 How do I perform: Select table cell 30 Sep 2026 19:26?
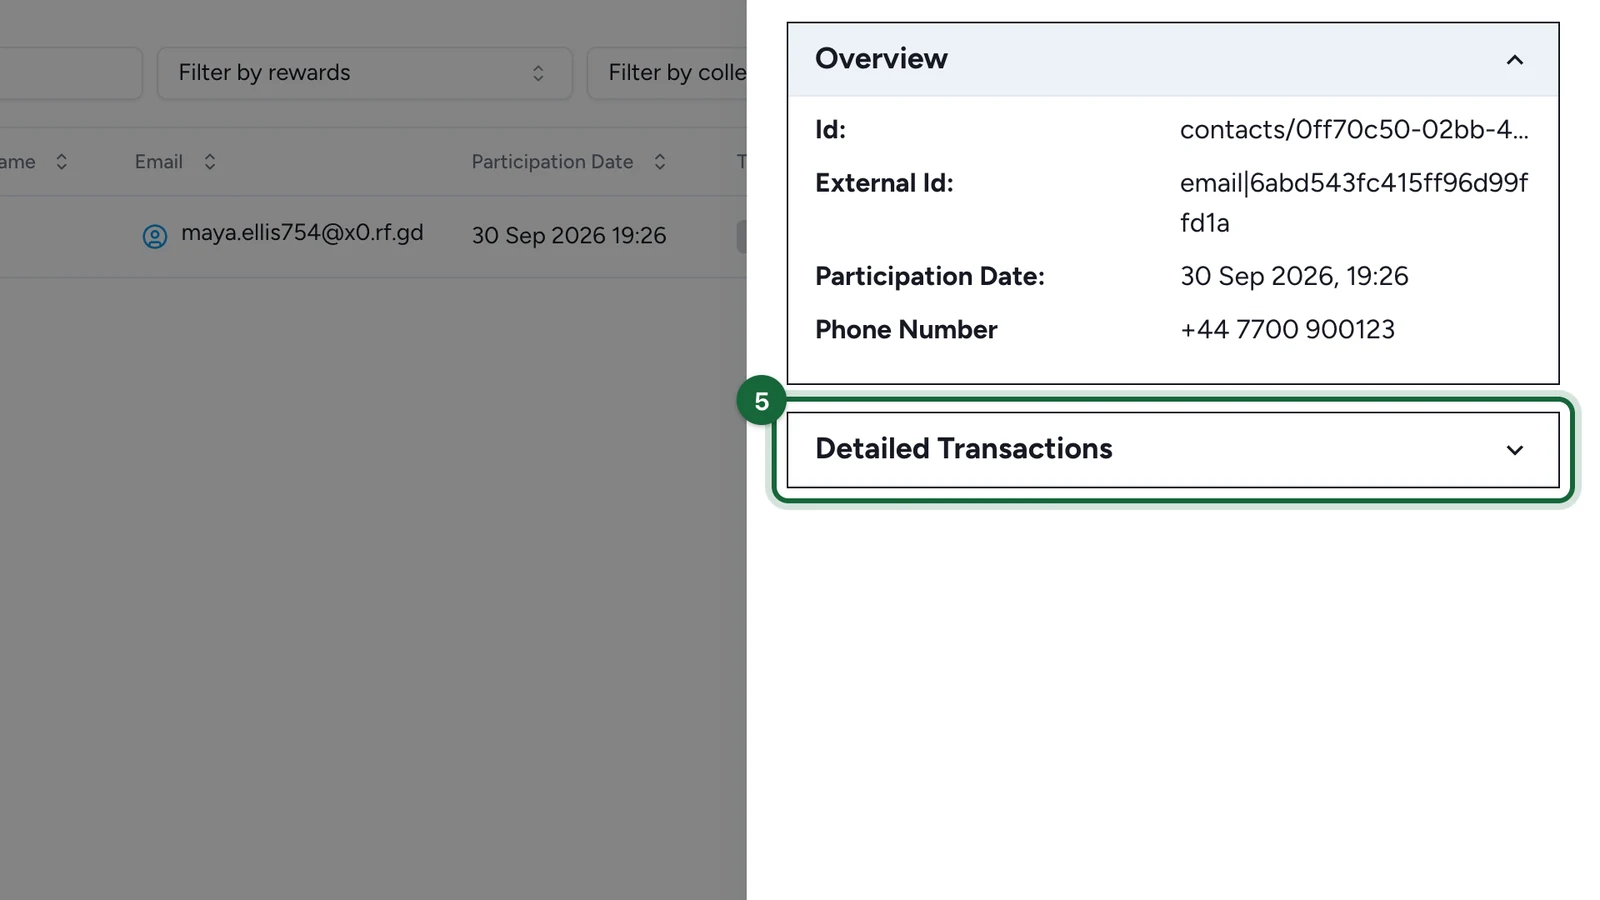(569, 236)
